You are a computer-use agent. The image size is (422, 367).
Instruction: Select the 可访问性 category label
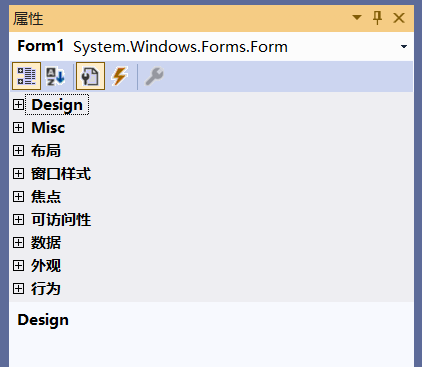[61, 220]
